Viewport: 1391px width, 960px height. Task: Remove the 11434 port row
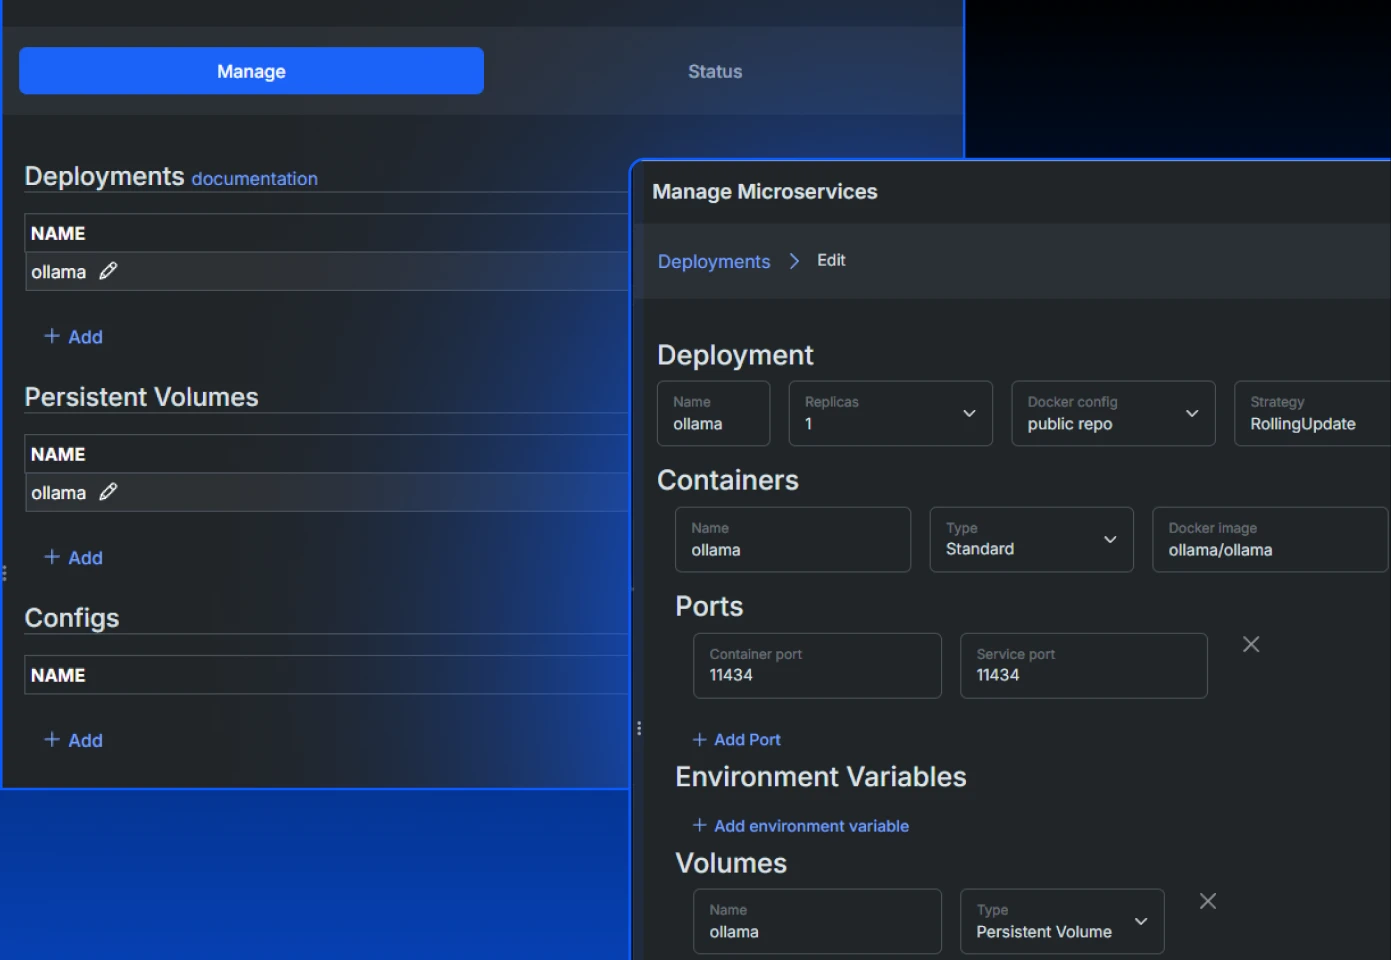point(1251,644)
